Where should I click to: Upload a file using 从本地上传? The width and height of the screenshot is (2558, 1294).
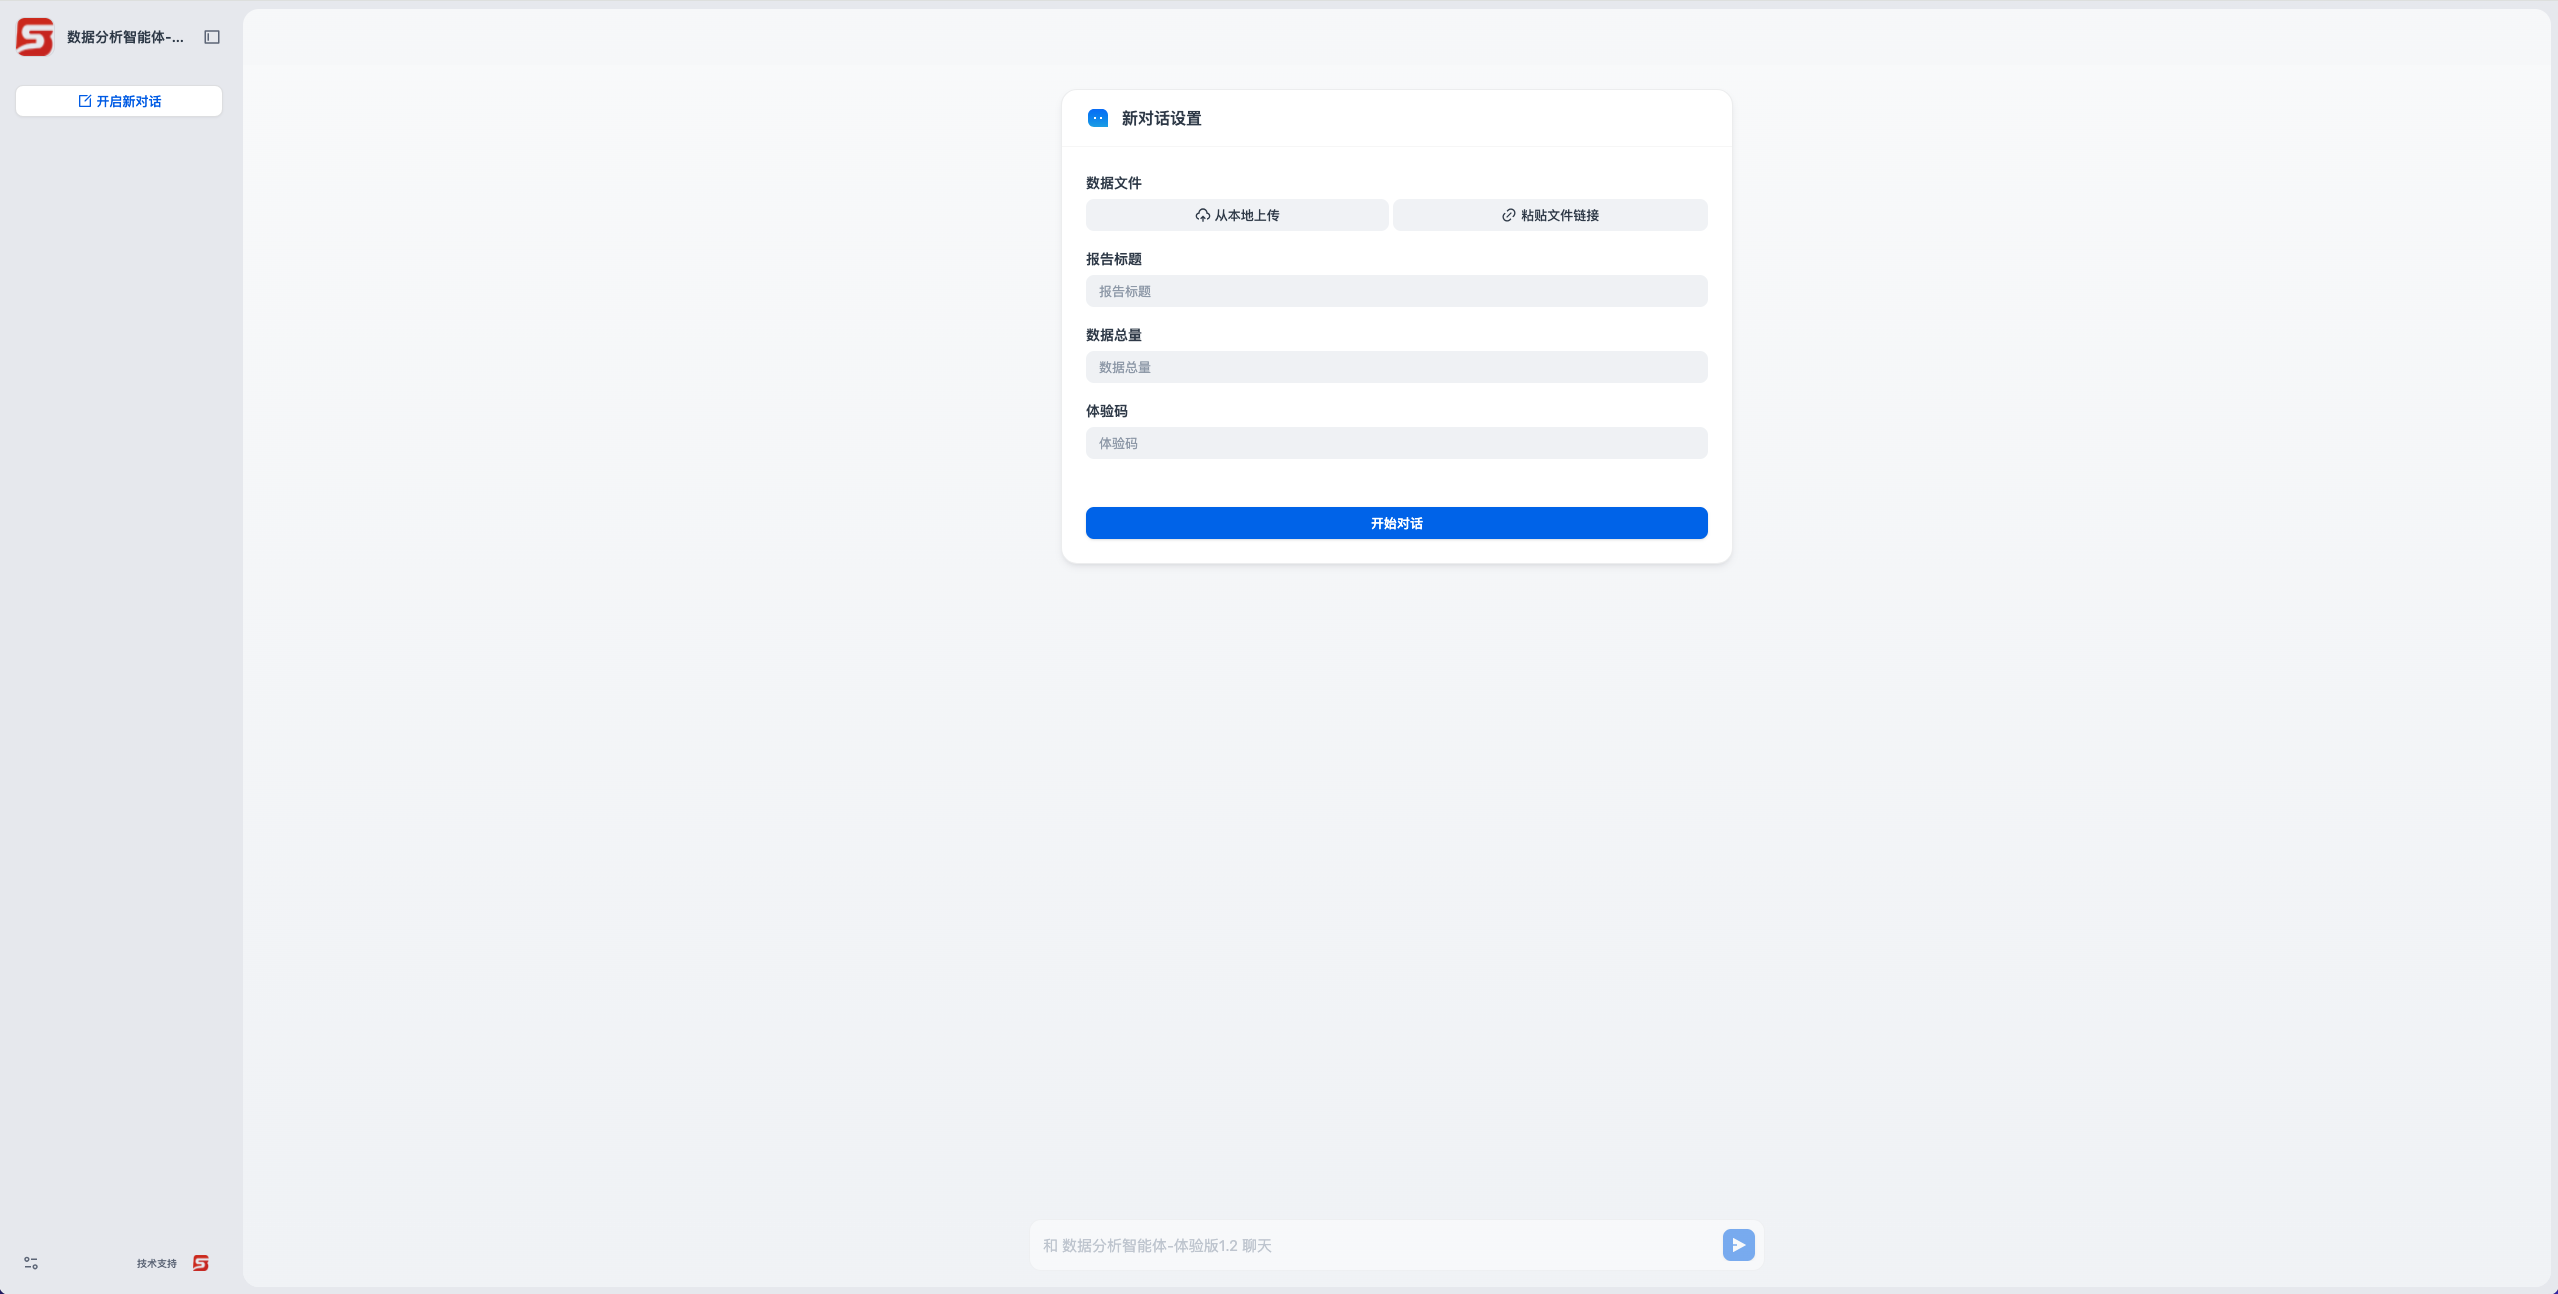coord(1236,215)
